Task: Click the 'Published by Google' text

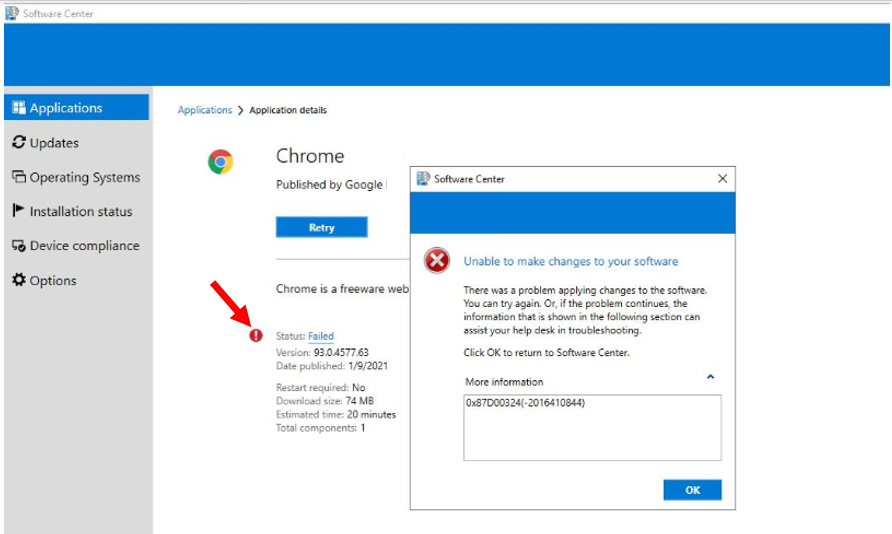Action: (329, 185)
